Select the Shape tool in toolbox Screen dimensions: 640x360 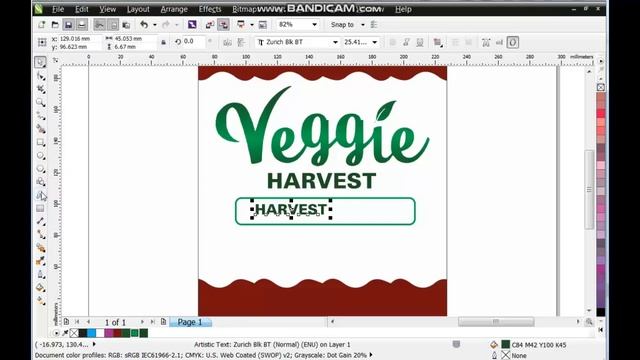(40, 76)
